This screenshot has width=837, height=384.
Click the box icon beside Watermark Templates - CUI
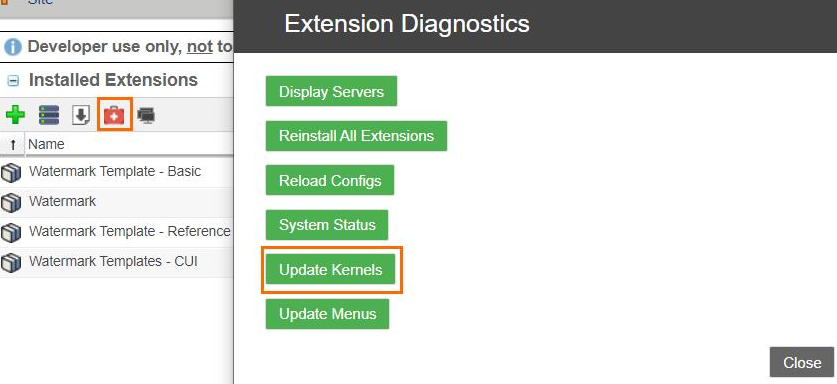(11, 262)
